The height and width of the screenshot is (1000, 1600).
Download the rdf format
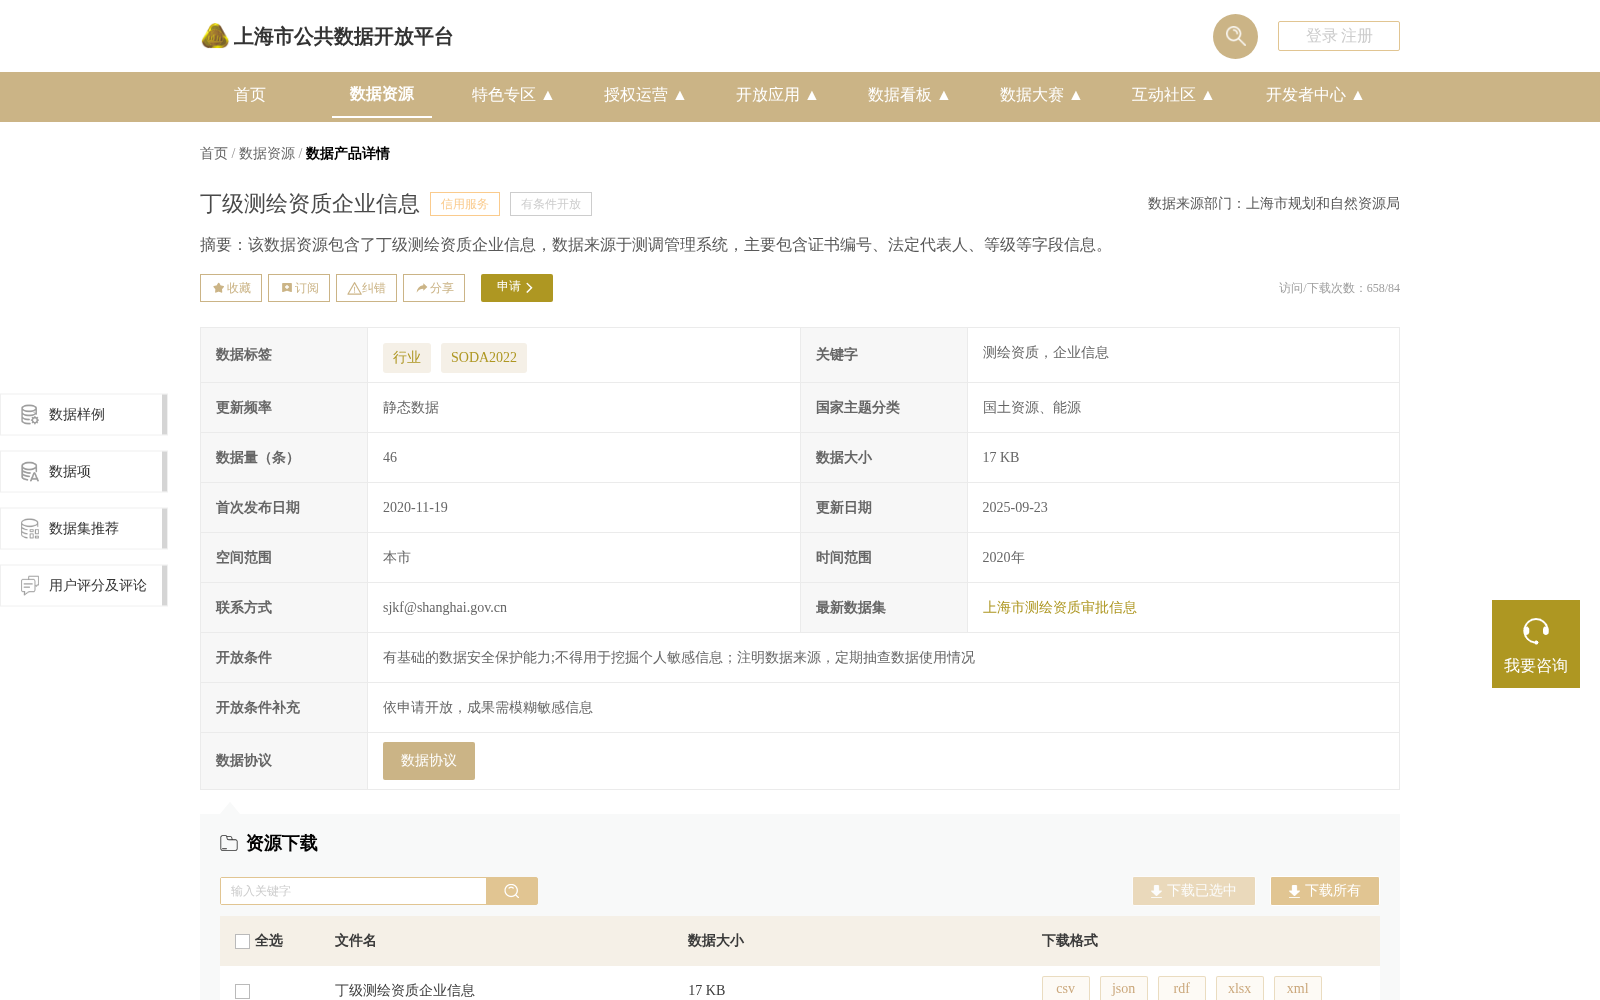1182,988
